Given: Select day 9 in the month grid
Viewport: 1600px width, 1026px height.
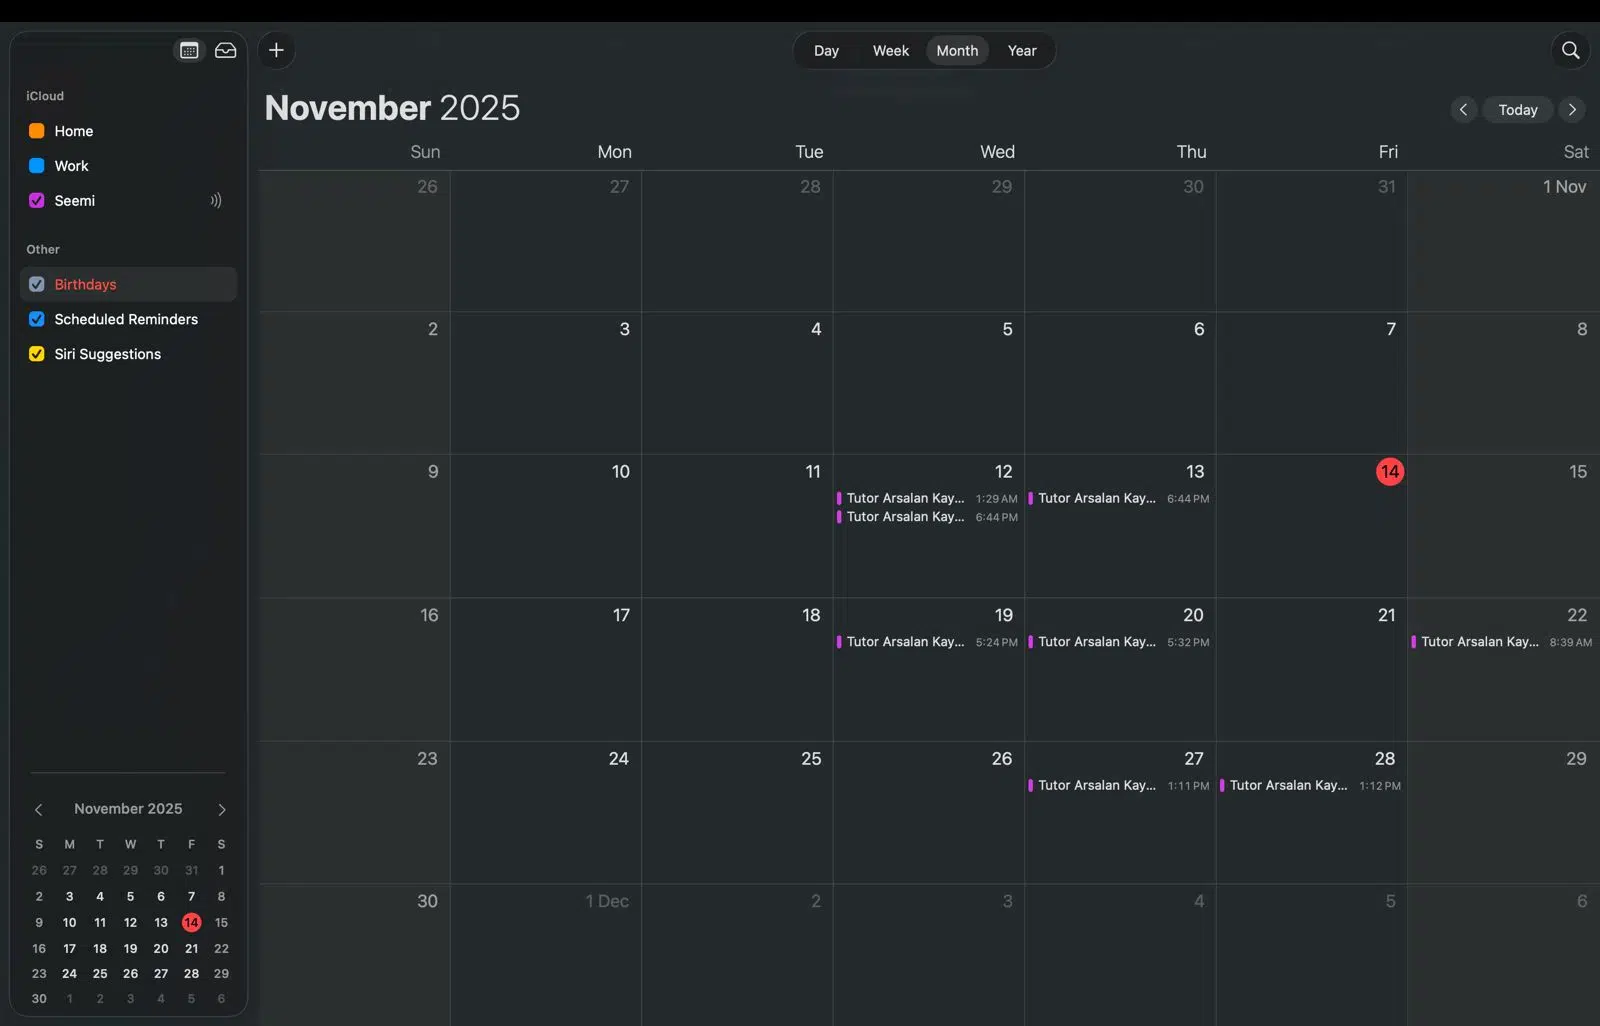Looking at the screenshot, I should click(355, 527).
